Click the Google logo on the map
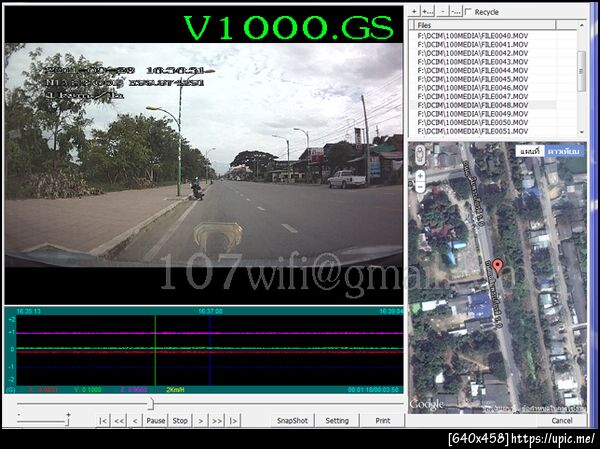Viewport: 600px width, 449px height. coord(426,405)
